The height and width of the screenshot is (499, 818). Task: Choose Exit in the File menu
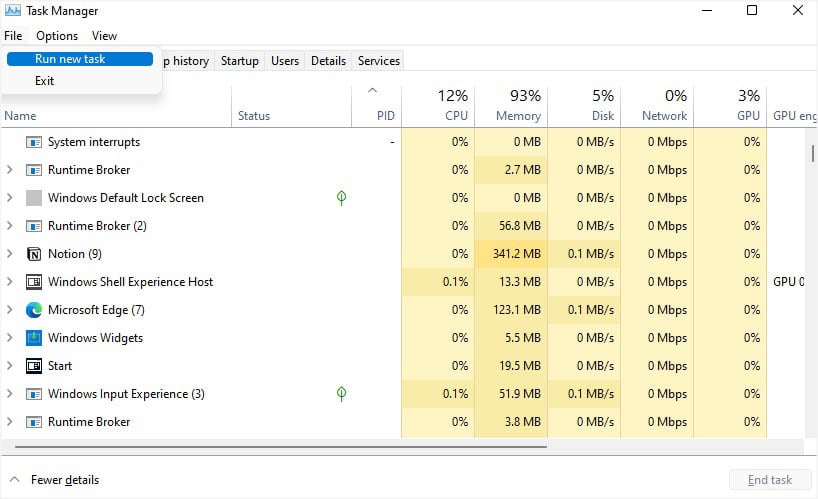(44, 81)
